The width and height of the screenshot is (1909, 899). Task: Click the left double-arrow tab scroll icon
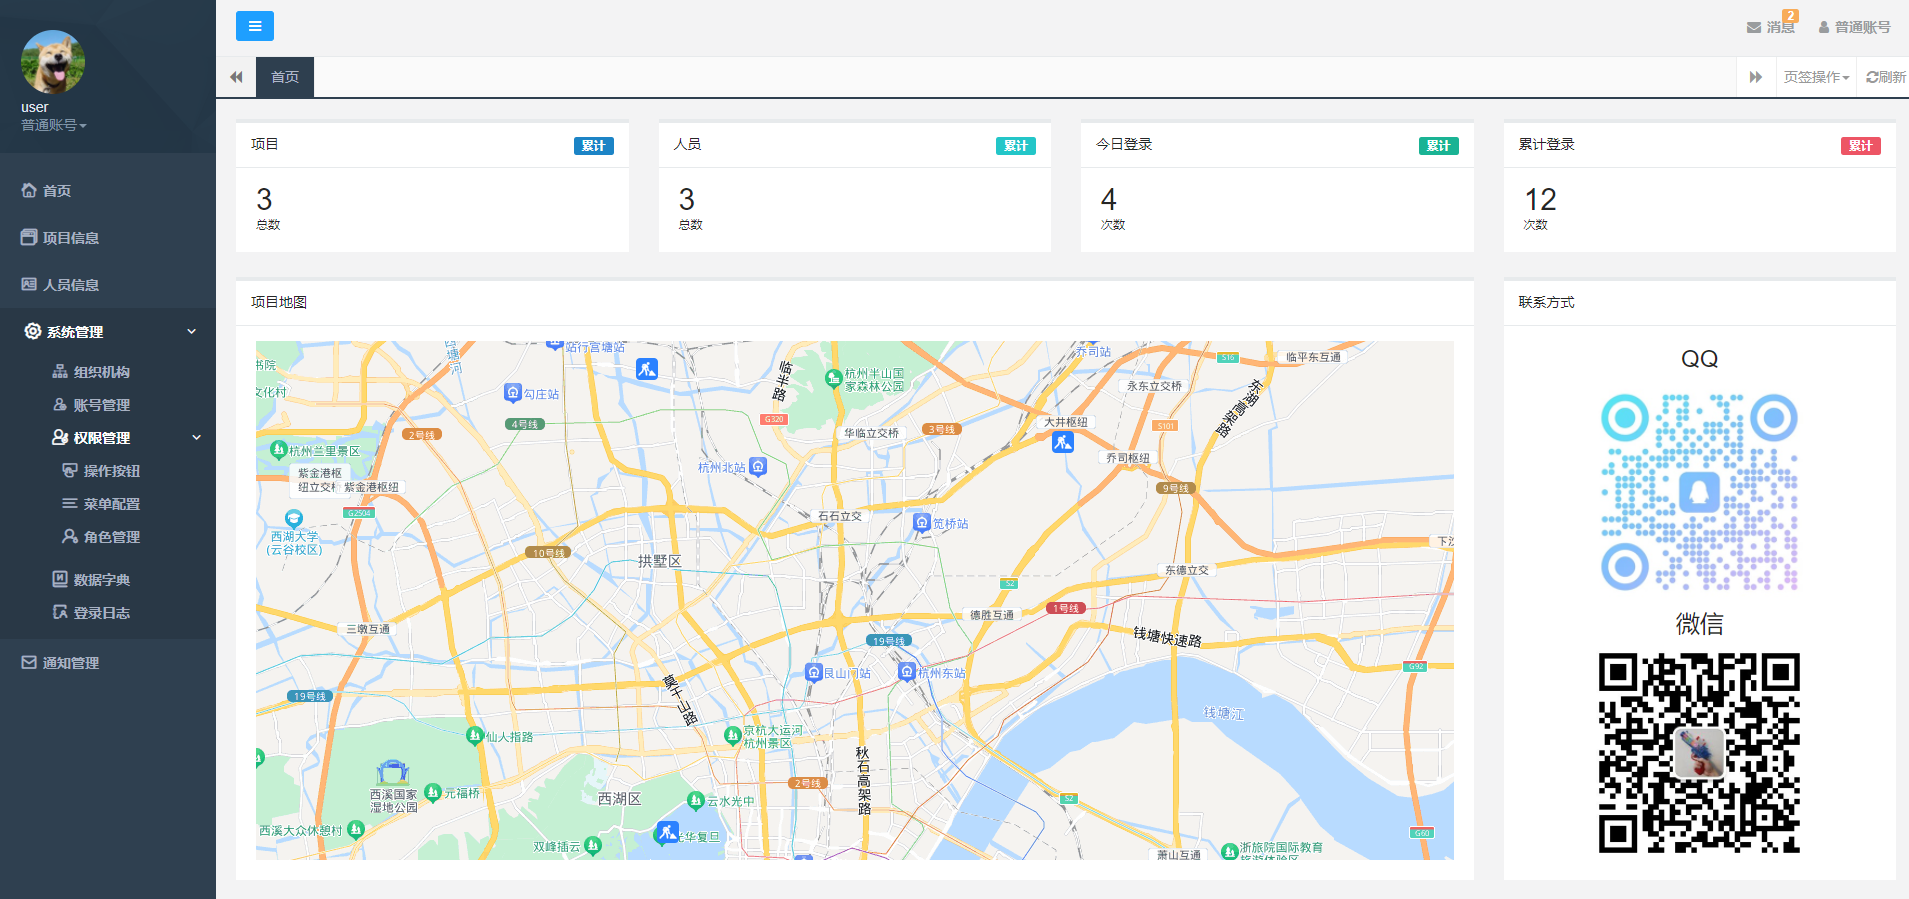(236, 77)
